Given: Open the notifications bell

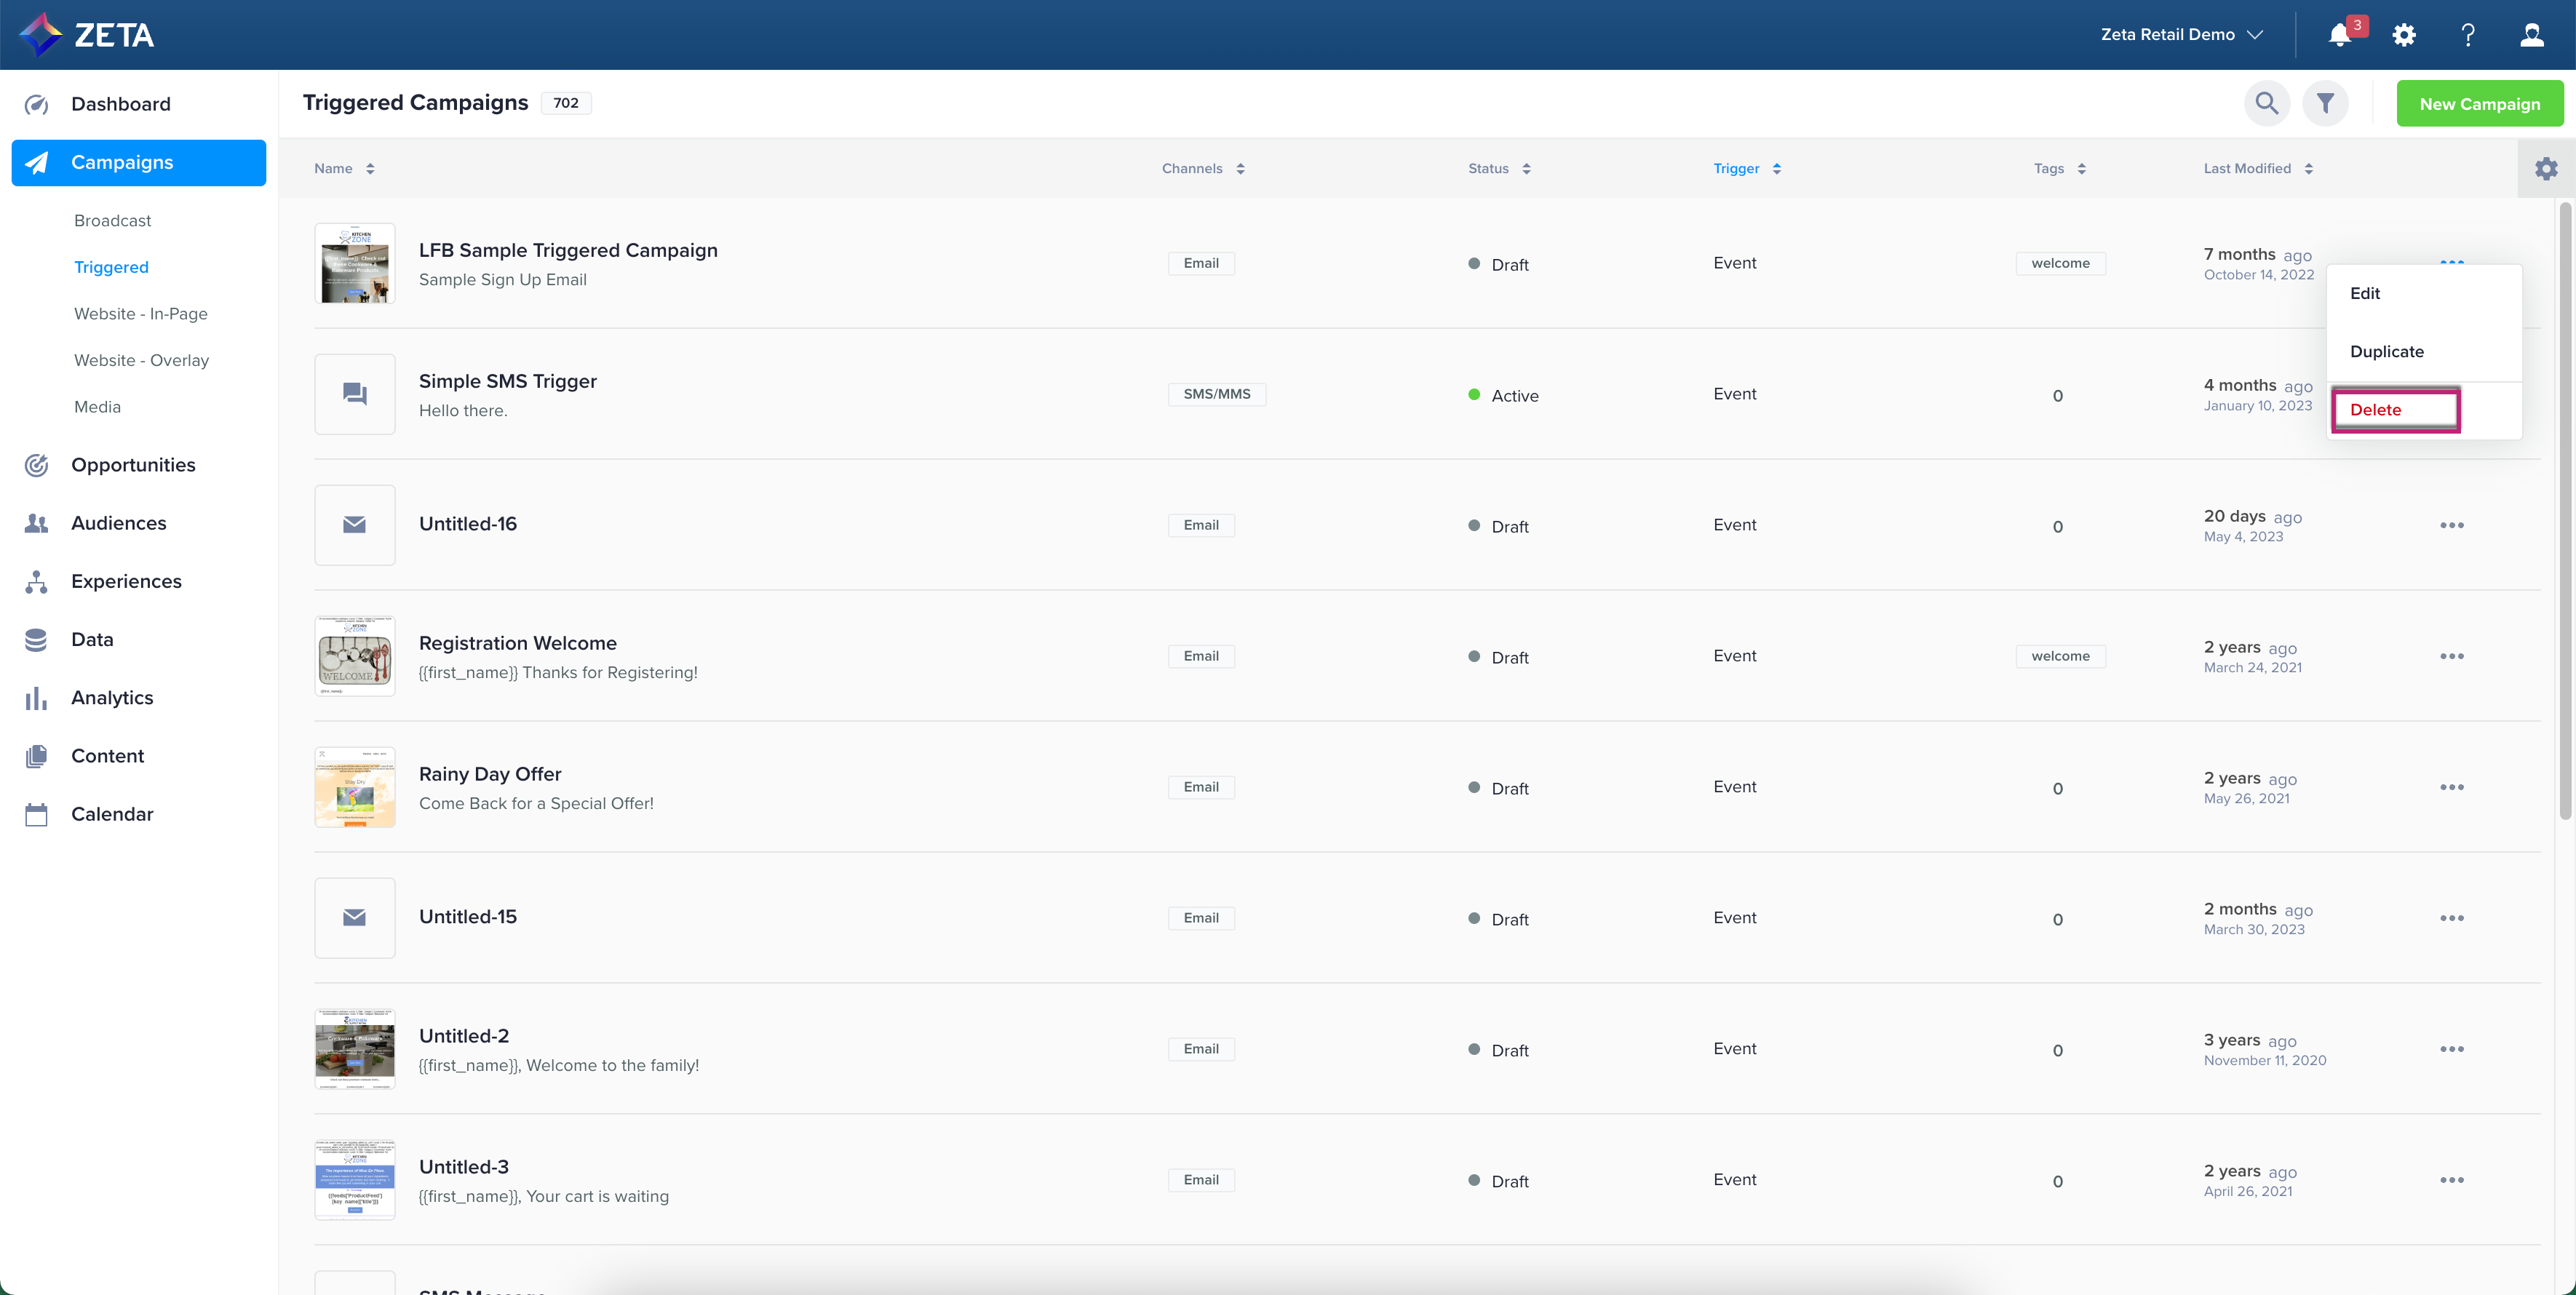Looking at the screenshot, I should (2339, 35).
